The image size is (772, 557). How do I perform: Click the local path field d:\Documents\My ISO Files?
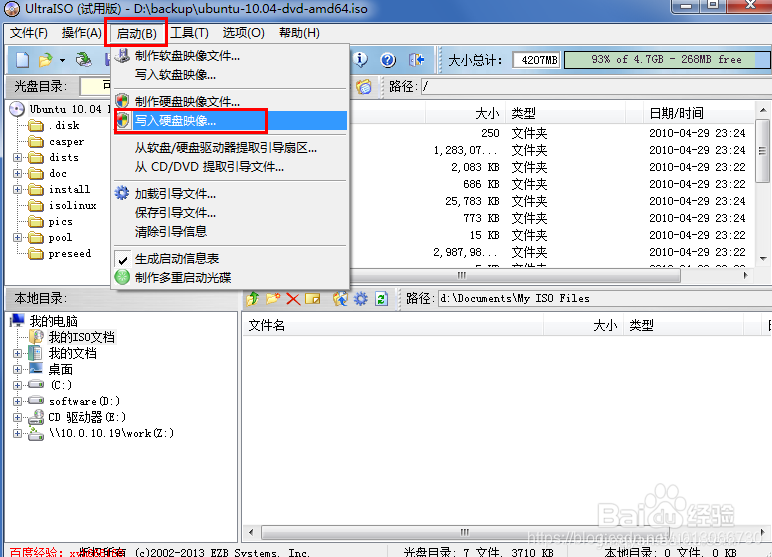click(x=605, y=298)
